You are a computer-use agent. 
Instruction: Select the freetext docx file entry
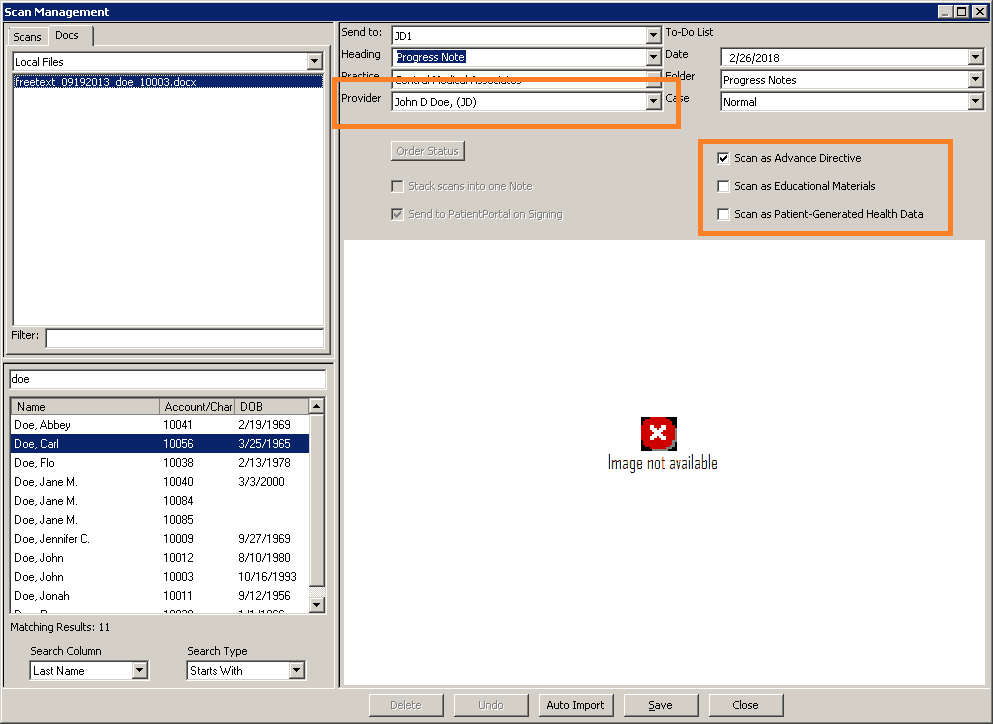(x=106, y=82)
